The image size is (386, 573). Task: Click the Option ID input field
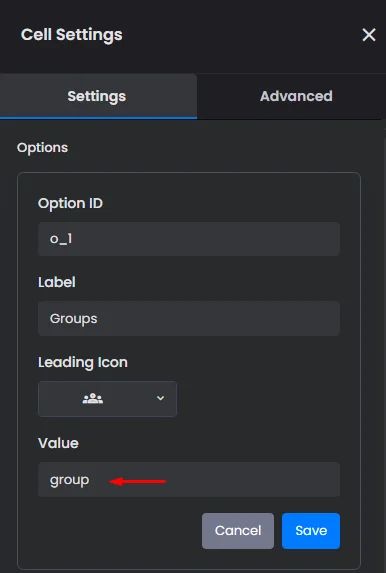189,239
